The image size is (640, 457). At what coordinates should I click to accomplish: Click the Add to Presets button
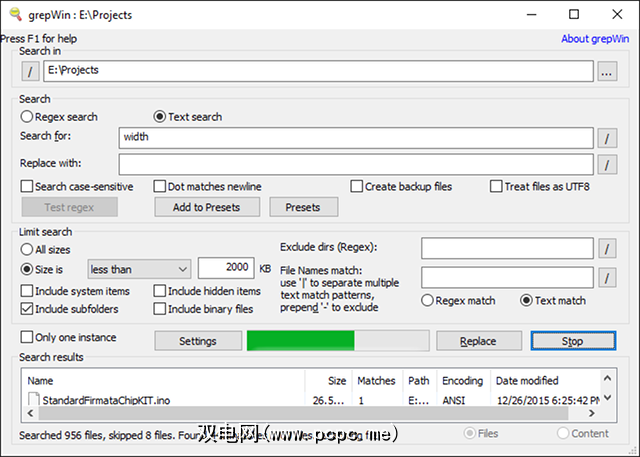[x=207, y=207]
